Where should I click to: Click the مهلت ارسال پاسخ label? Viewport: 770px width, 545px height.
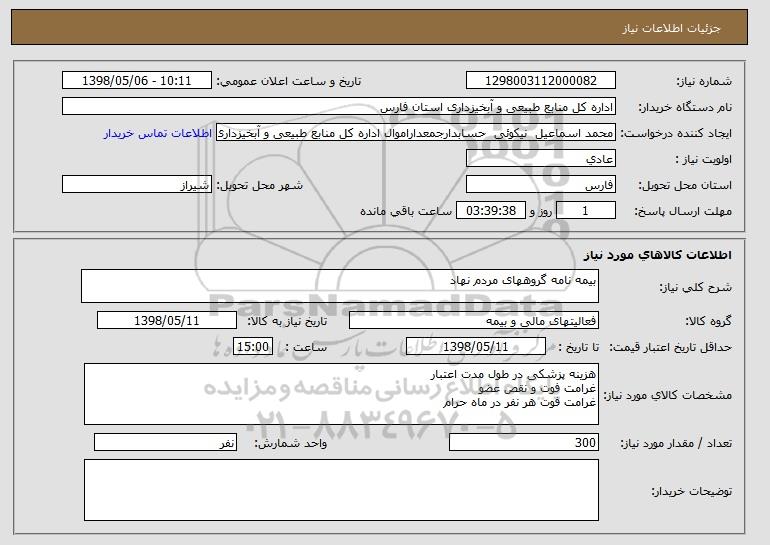(683, 211)
